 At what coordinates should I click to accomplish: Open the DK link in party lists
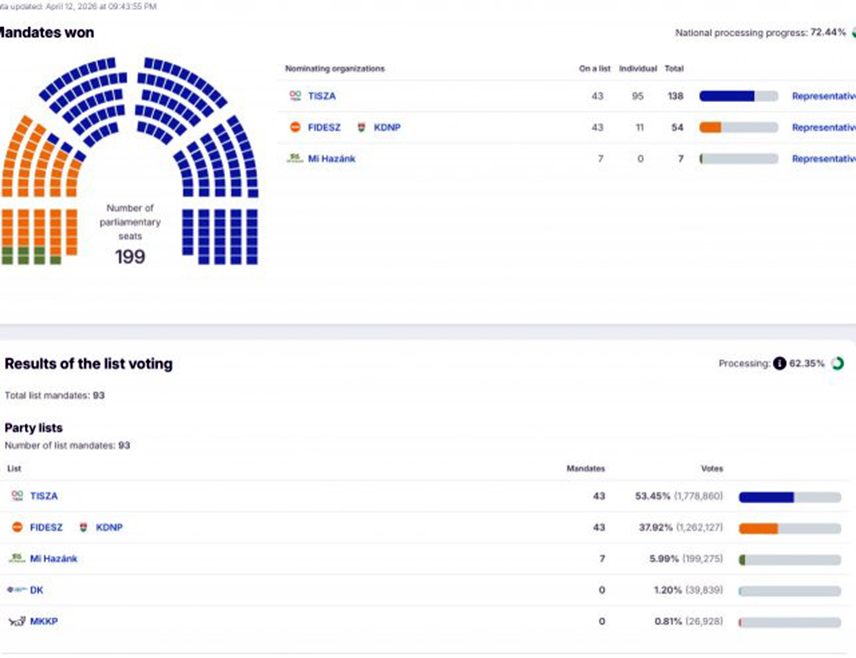37,590
